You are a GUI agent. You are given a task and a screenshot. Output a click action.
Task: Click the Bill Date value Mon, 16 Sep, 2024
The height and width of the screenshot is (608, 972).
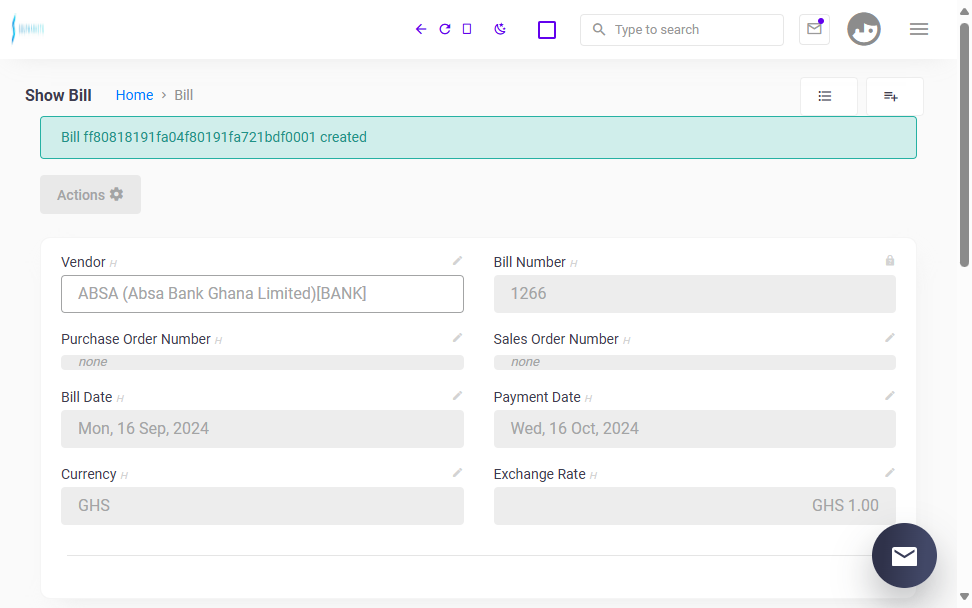pyautogui.click(x=262, y=429)
